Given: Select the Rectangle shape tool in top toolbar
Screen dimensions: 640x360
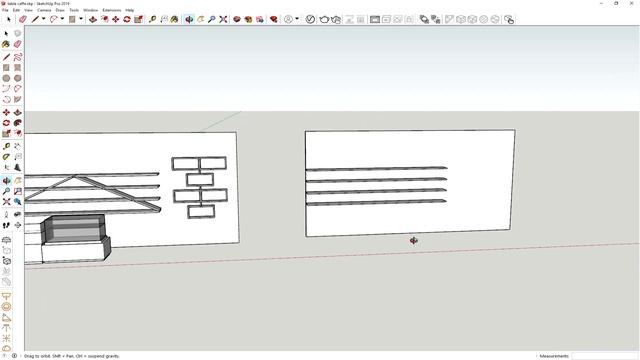Looking at the screenshot, I should (72, 19).
